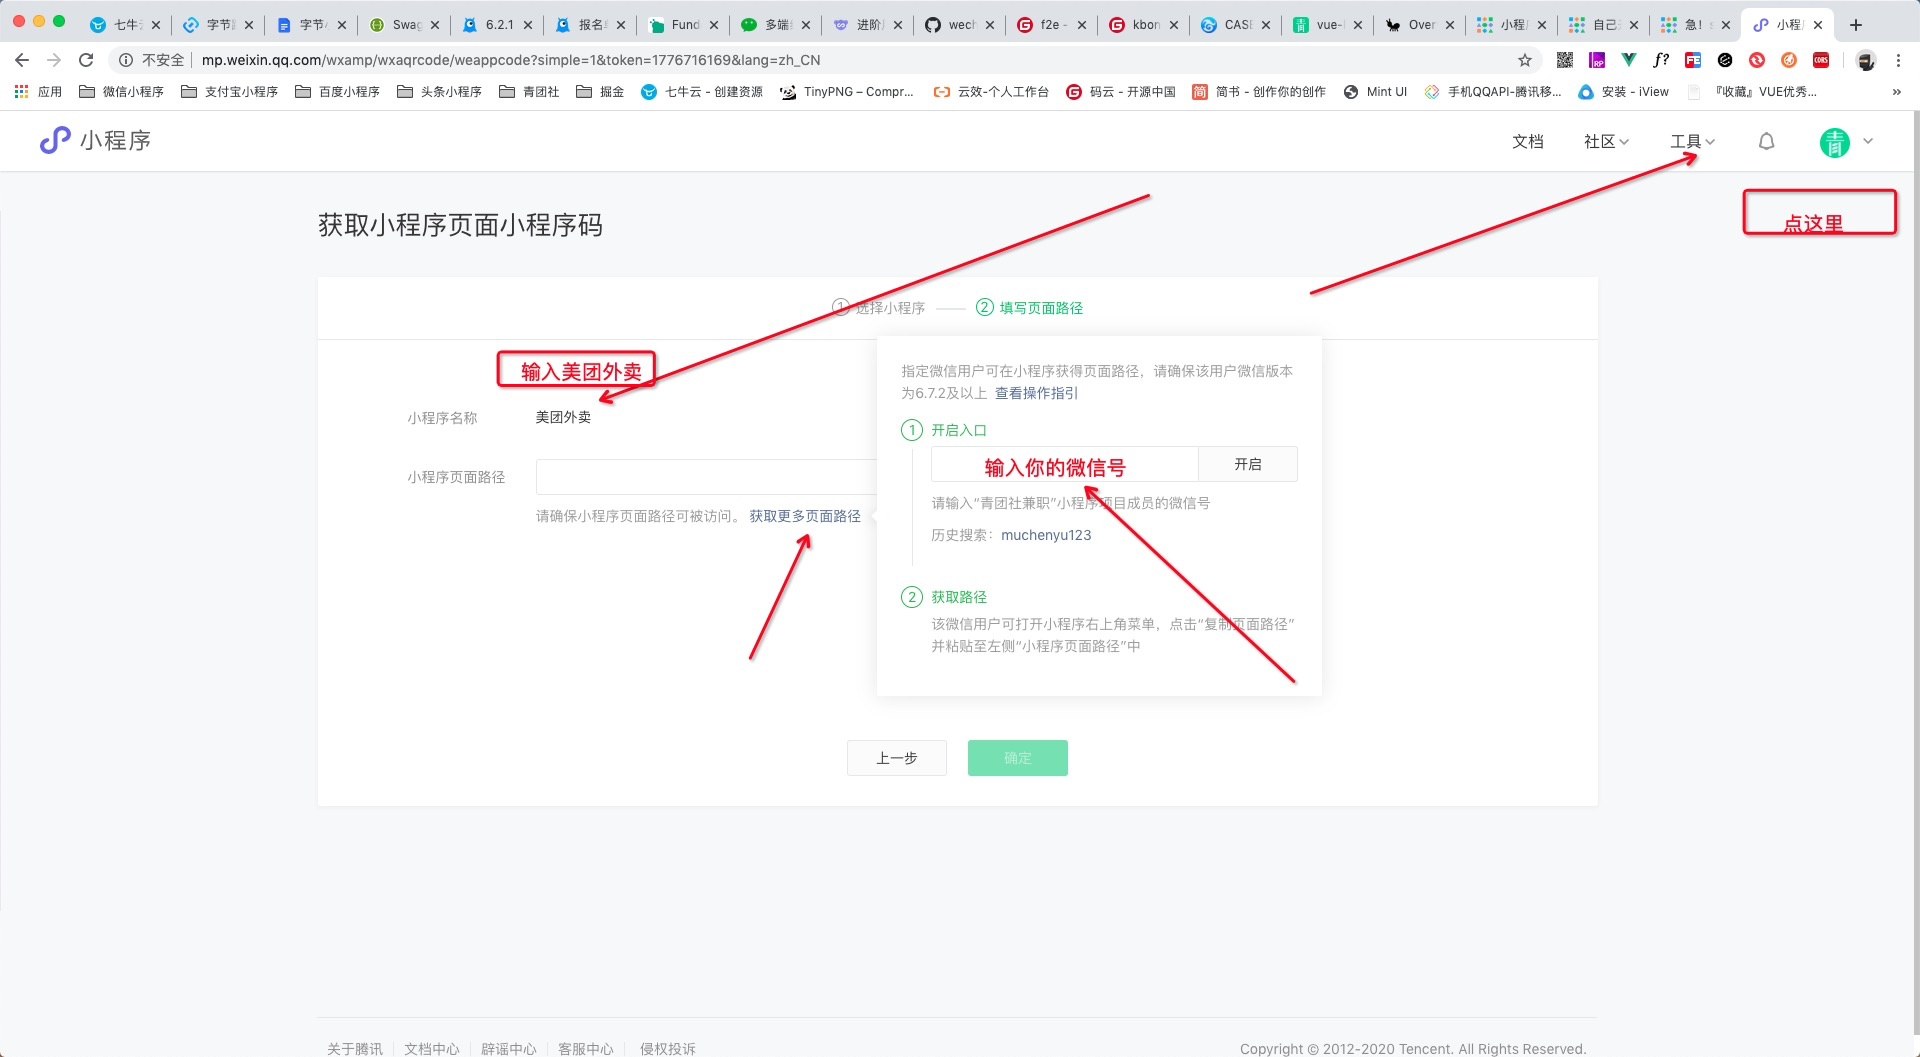Open the 手机QQAPI bookmark
The image size is (1920, 1057).
pos(1493,92)
